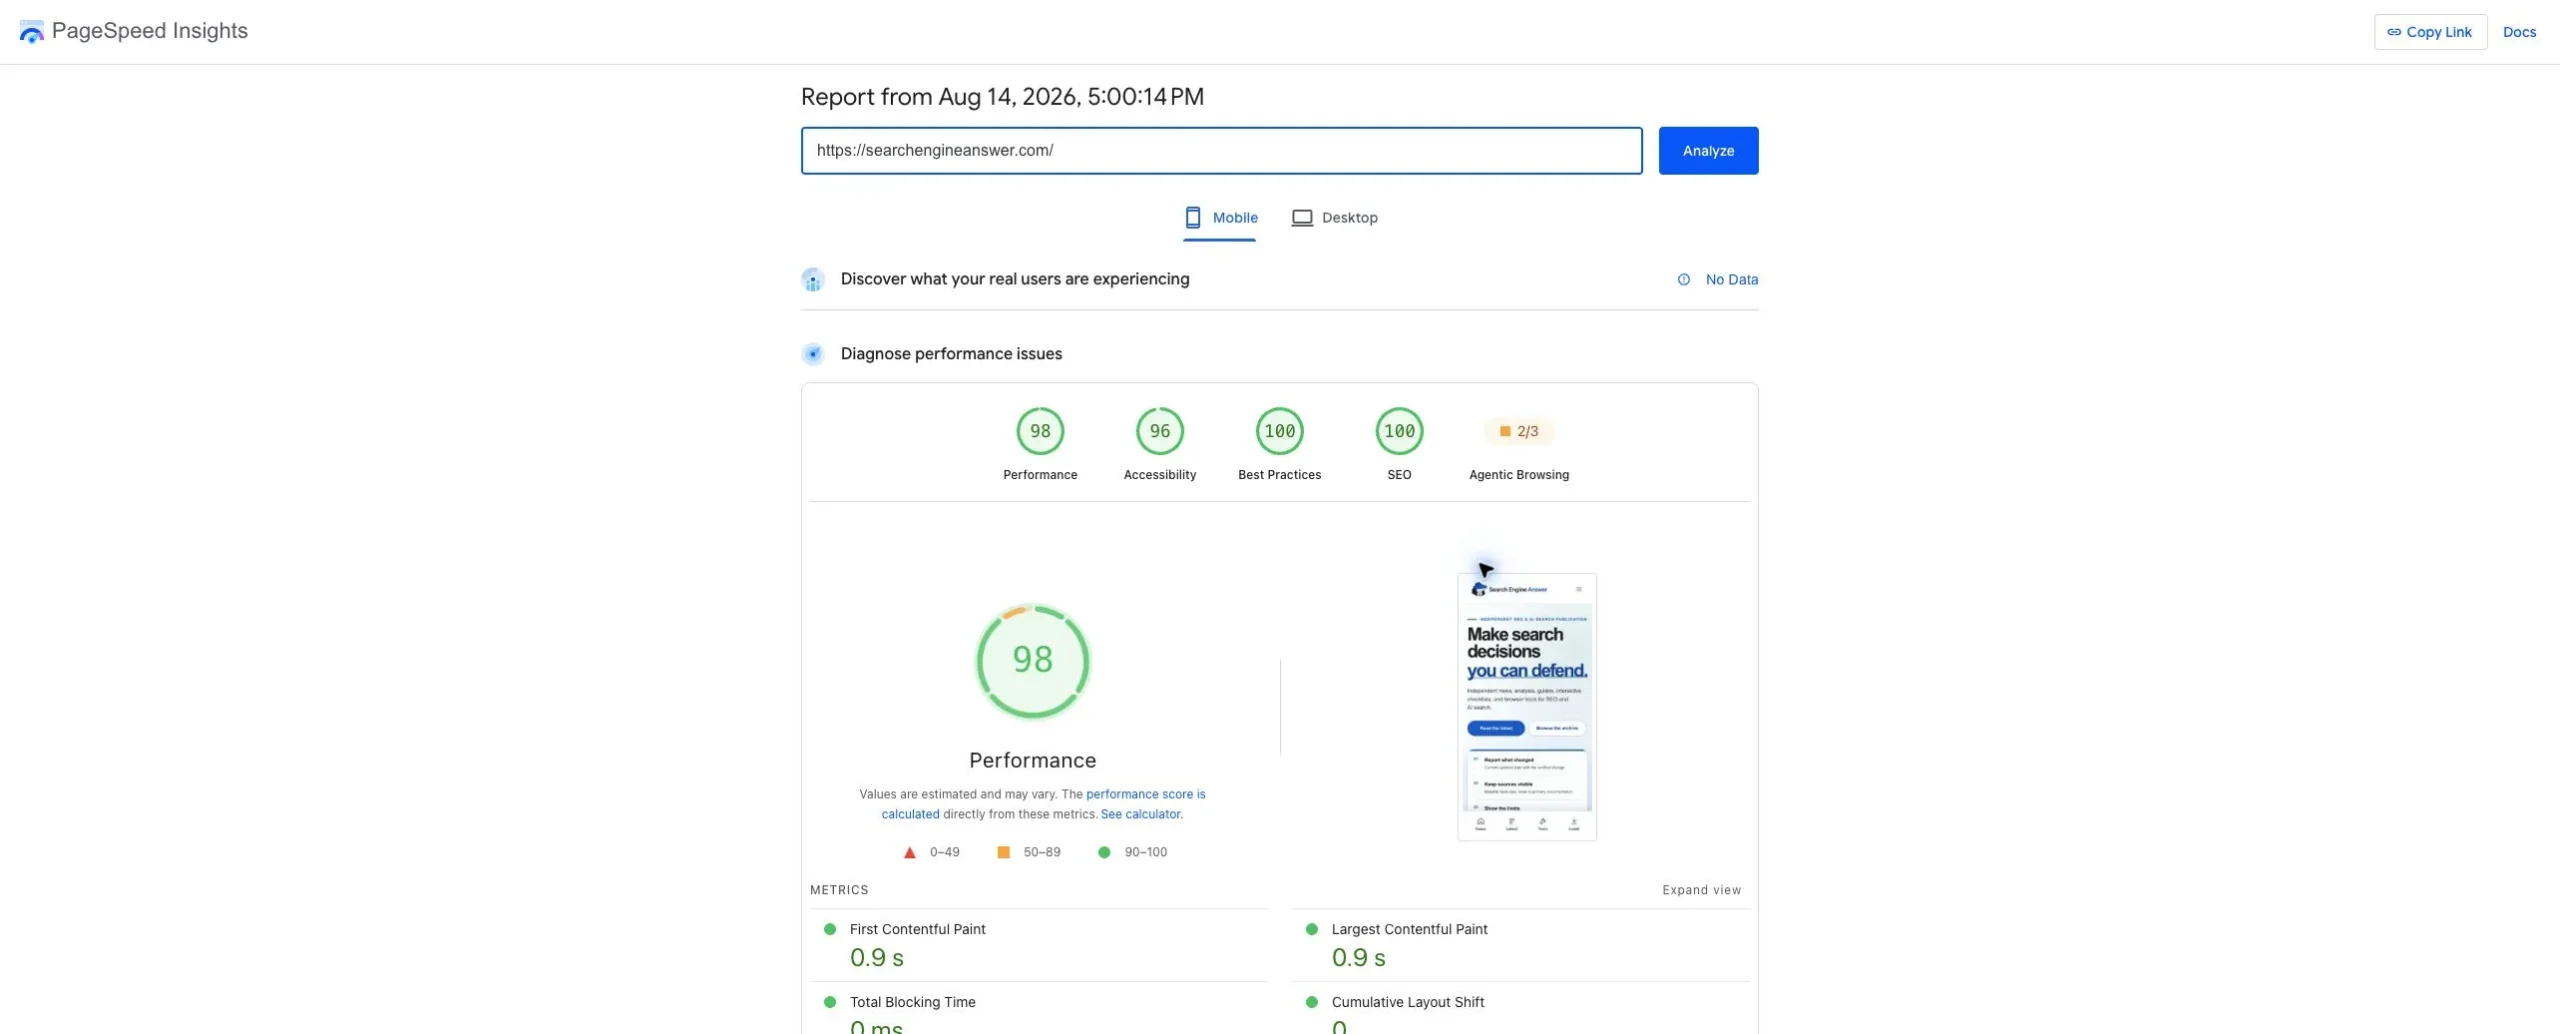This screenshot has height=1034, width=2560.
Task: Click Expand view in metrics header
Action: [1701, 890]
